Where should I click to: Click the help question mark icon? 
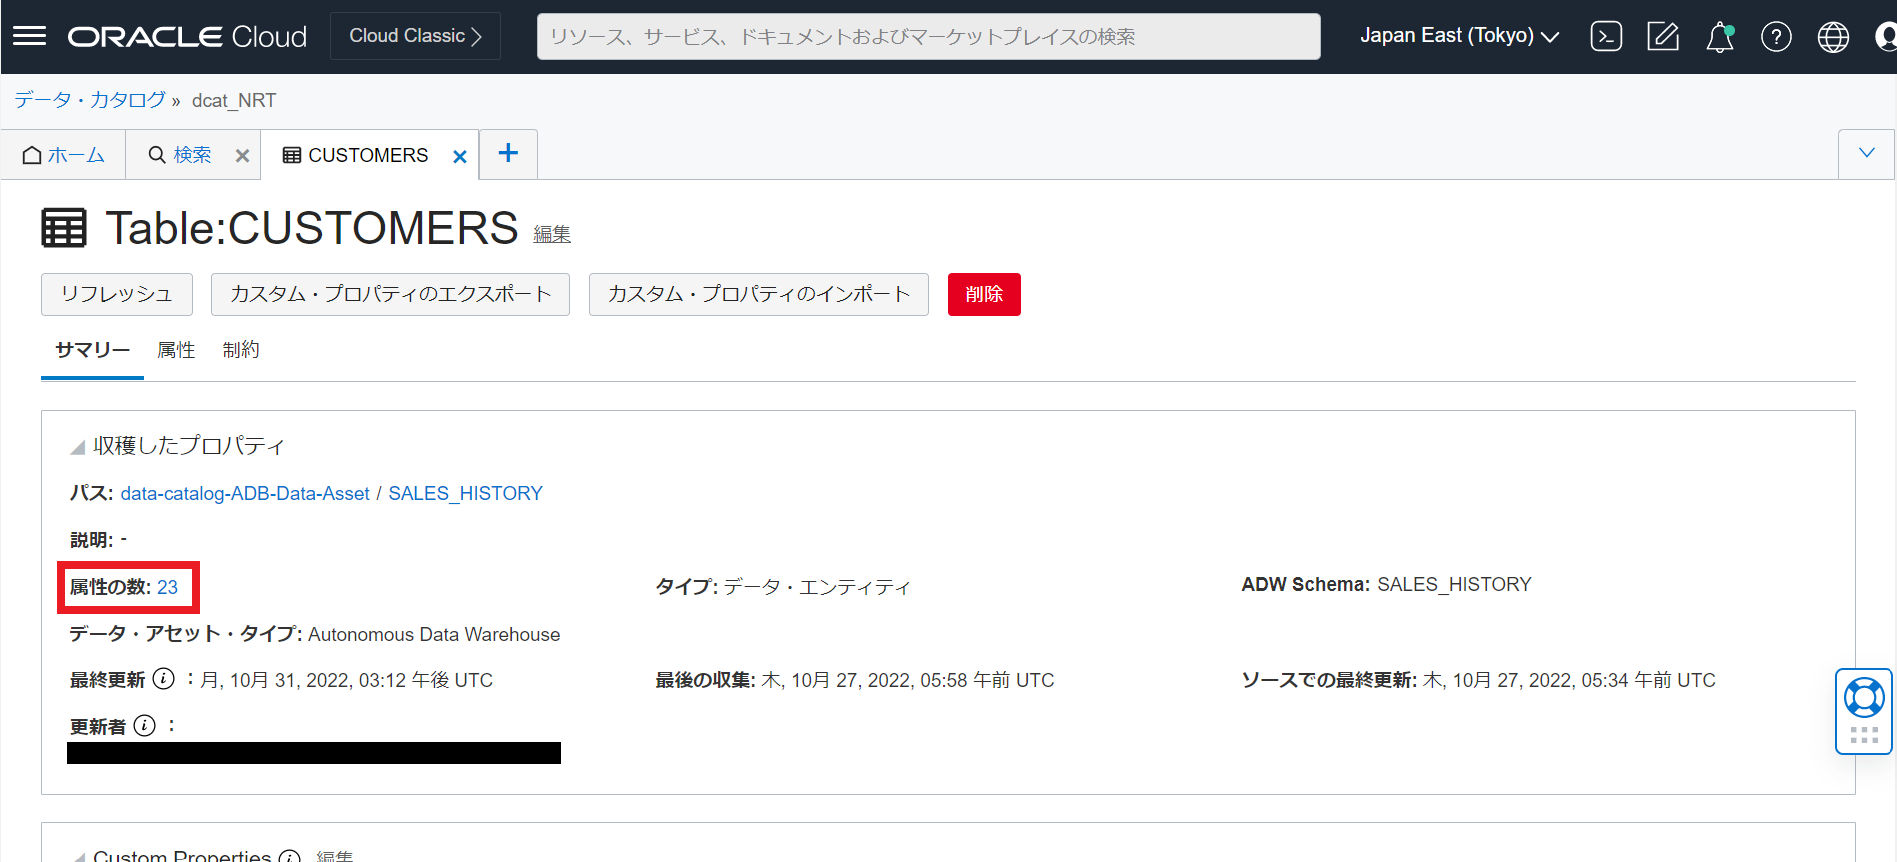[1776, 37]
